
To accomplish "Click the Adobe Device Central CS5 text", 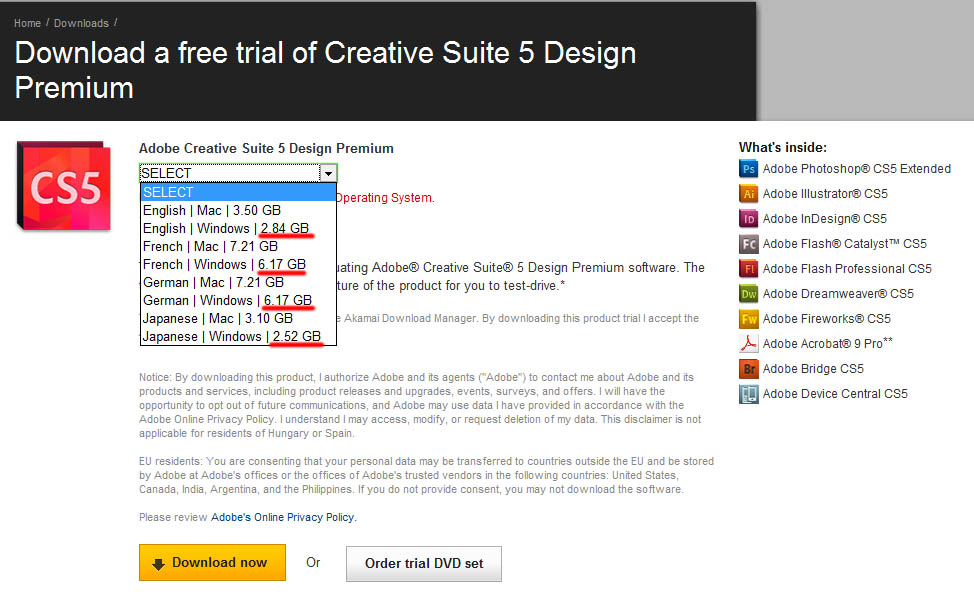I will (x=835, y=394).
